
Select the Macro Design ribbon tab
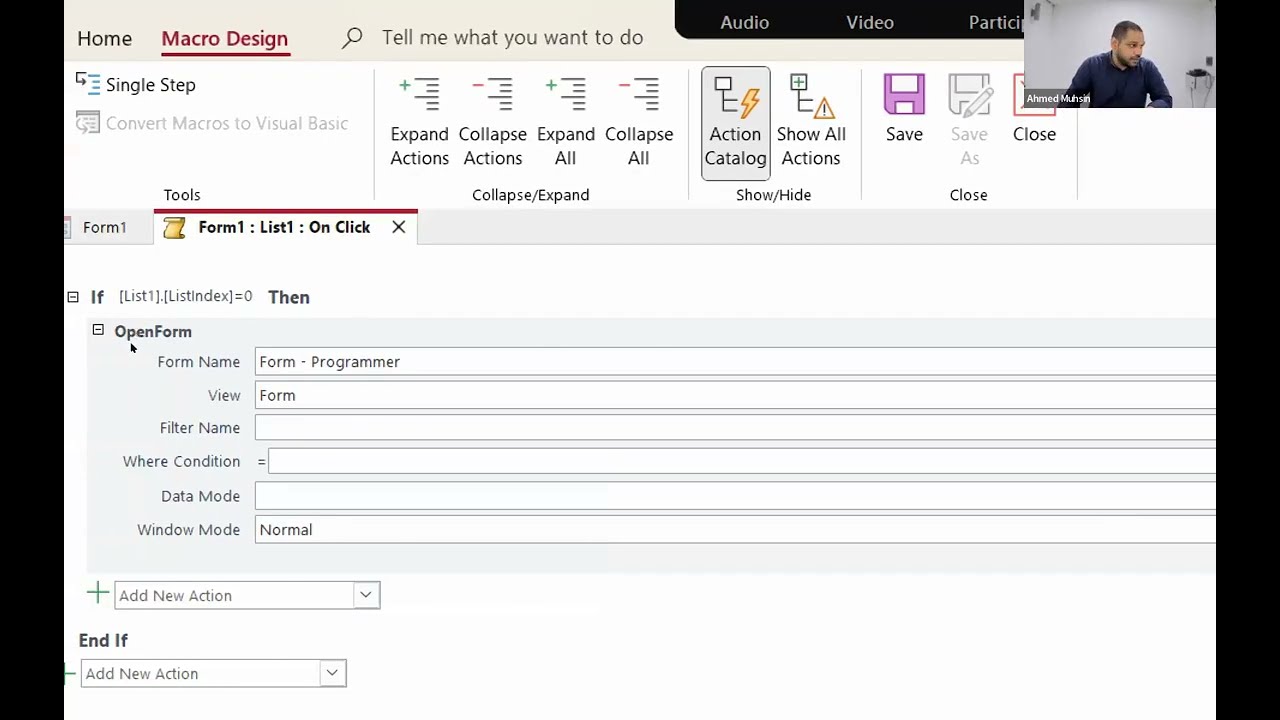coord(224,38)
